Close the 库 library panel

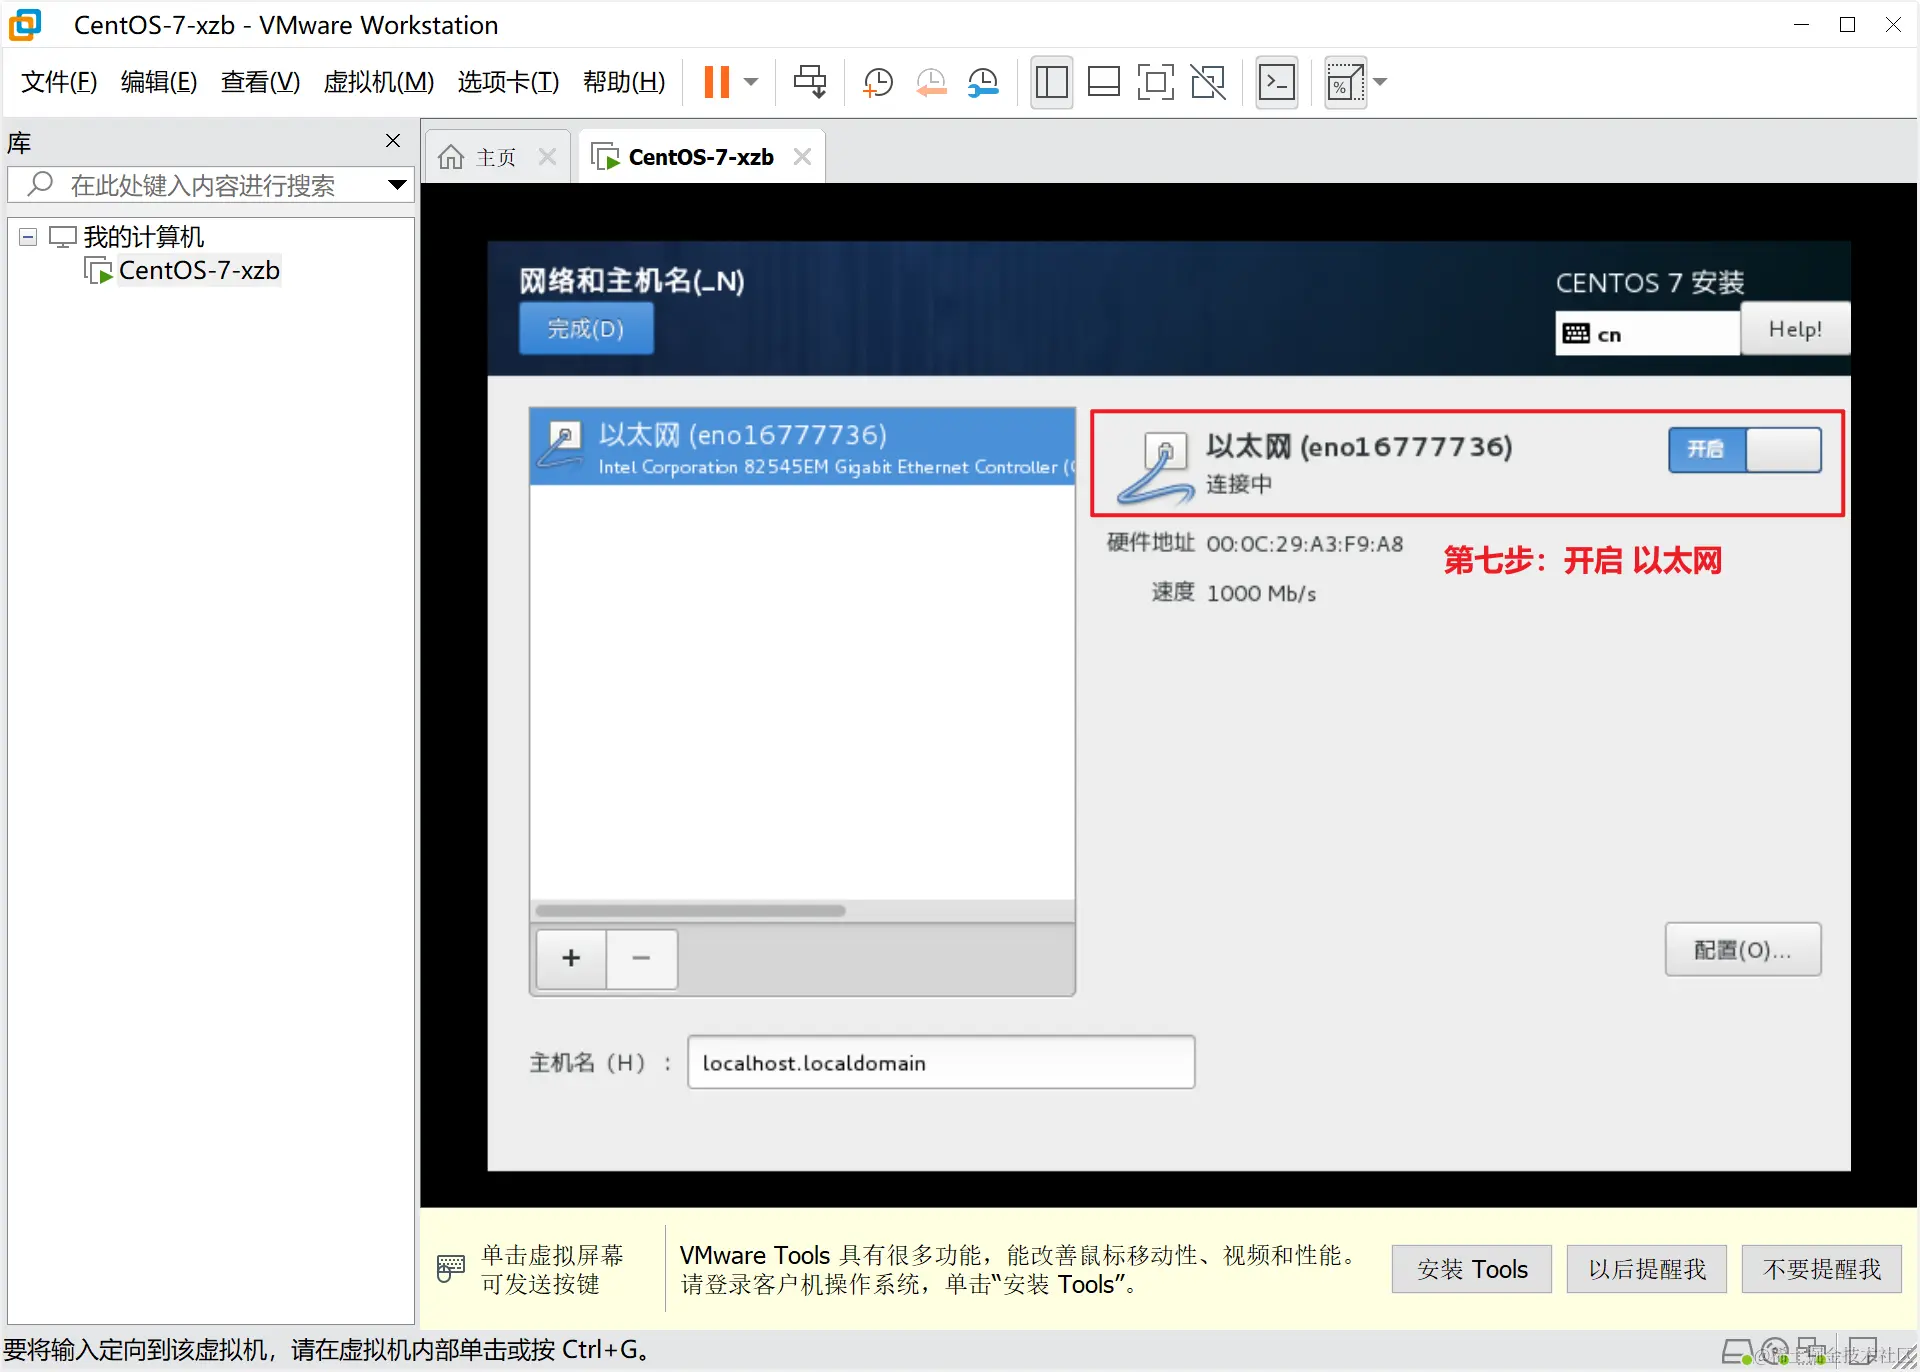393,141
